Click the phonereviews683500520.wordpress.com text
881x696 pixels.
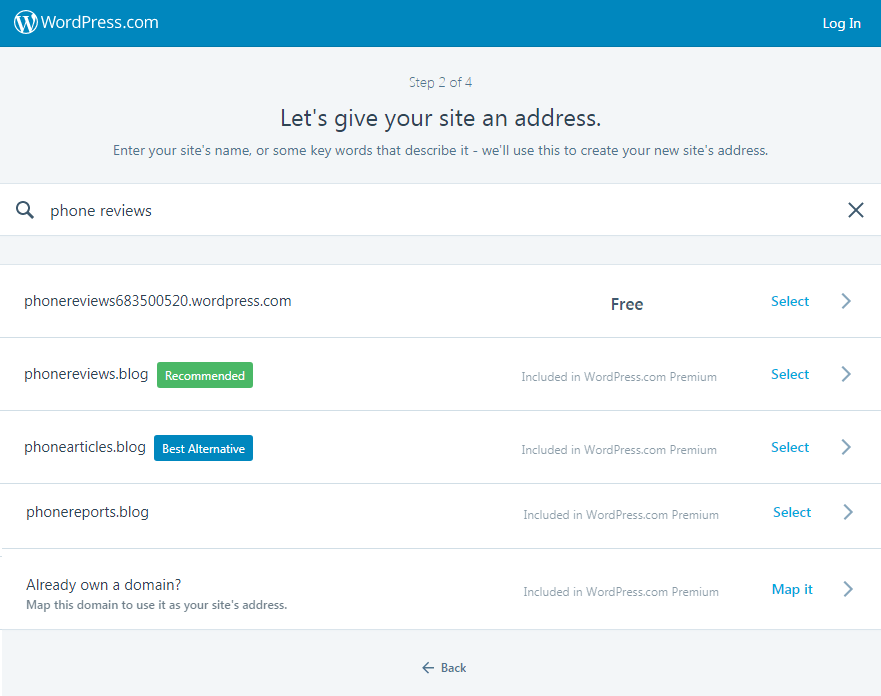pyautogui.click(x=157, y=301)
